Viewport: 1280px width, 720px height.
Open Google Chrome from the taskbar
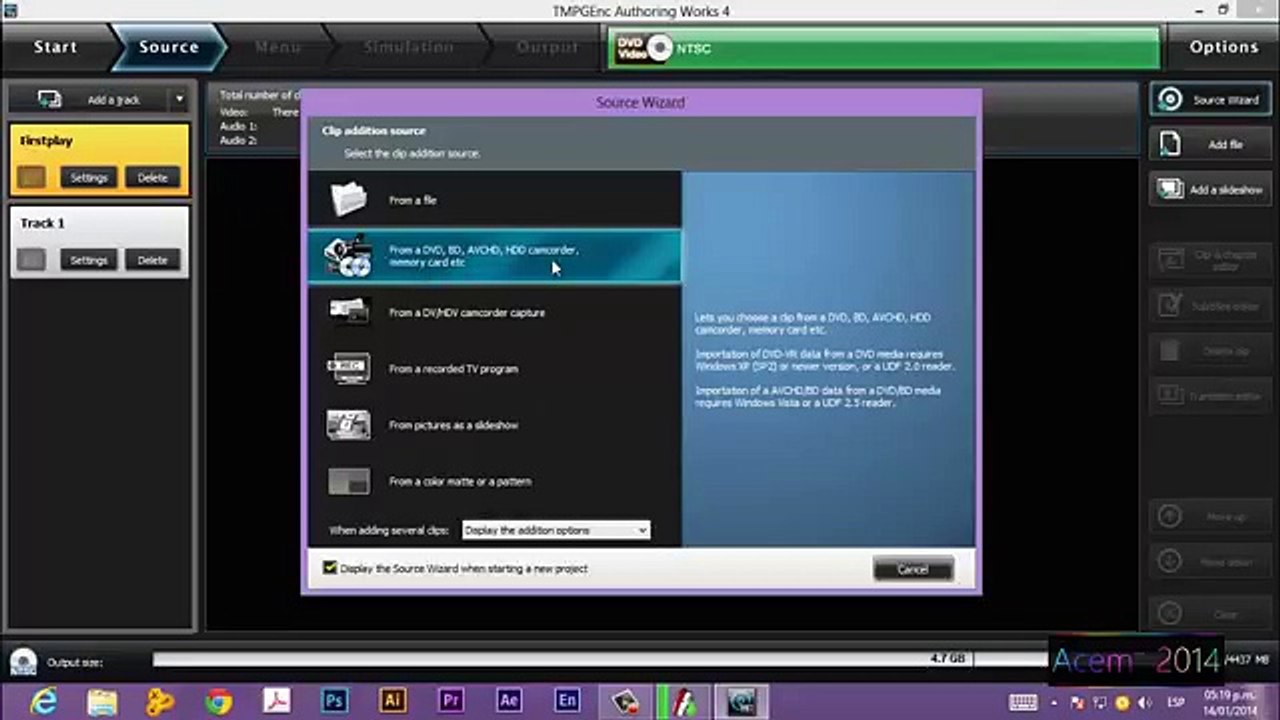(218, 701)
